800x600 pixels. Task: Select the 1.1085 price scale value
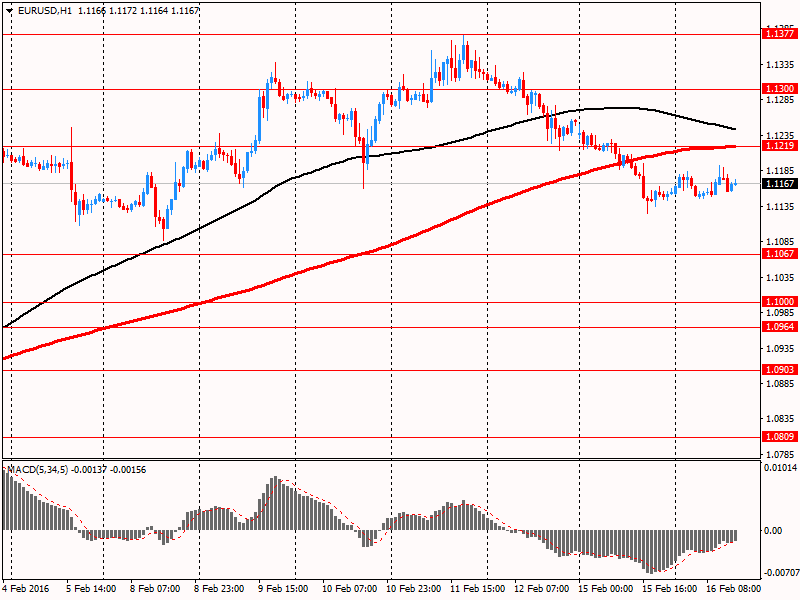click(x=780, y=242)
